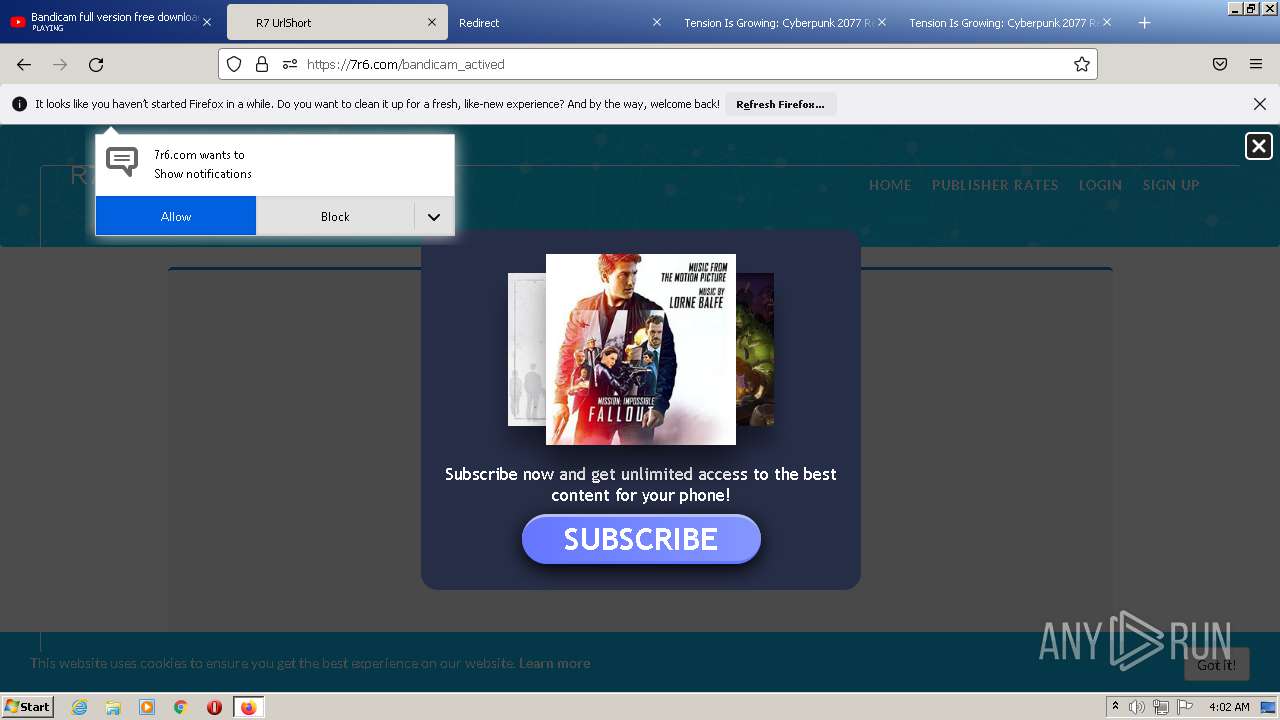Open the Firefox hamburger menu
1280x720 pixels.
coord(1256,64)
